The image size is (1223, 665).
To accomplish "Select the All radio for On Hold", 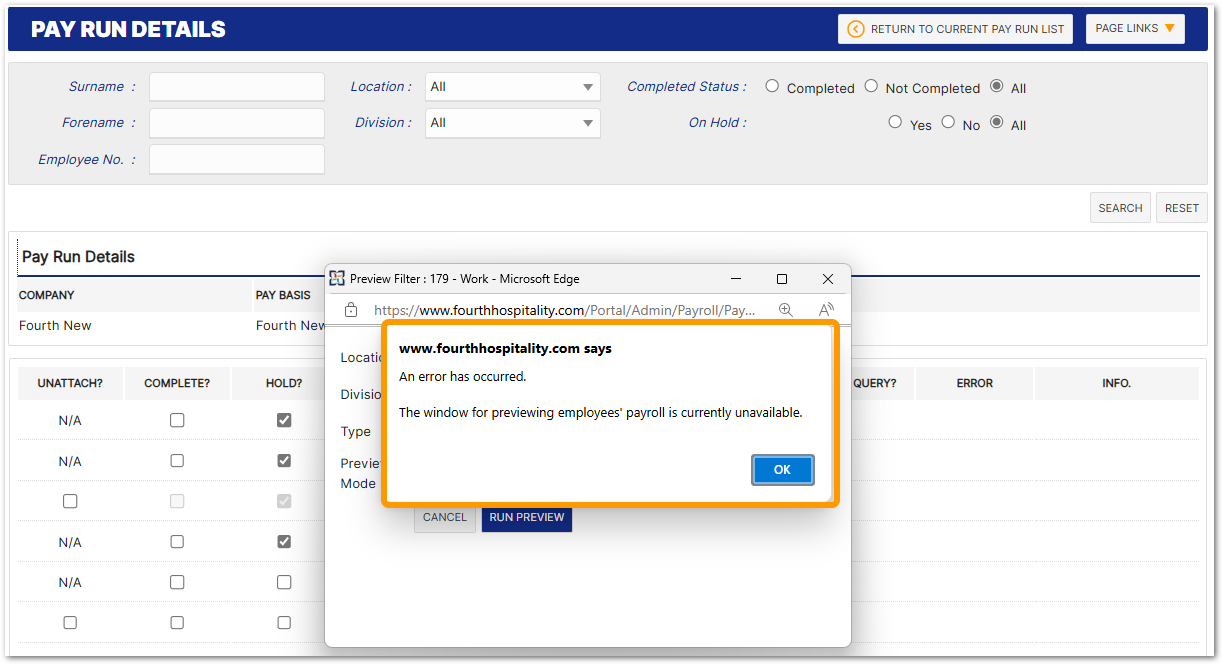I will pos(996,122).
